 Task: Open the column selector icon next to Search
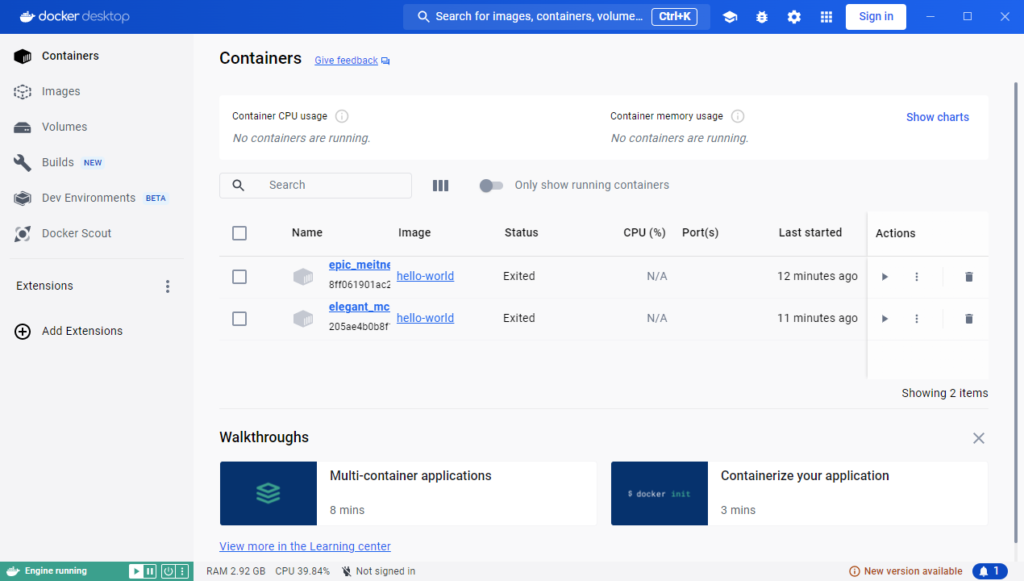[441, 185]
